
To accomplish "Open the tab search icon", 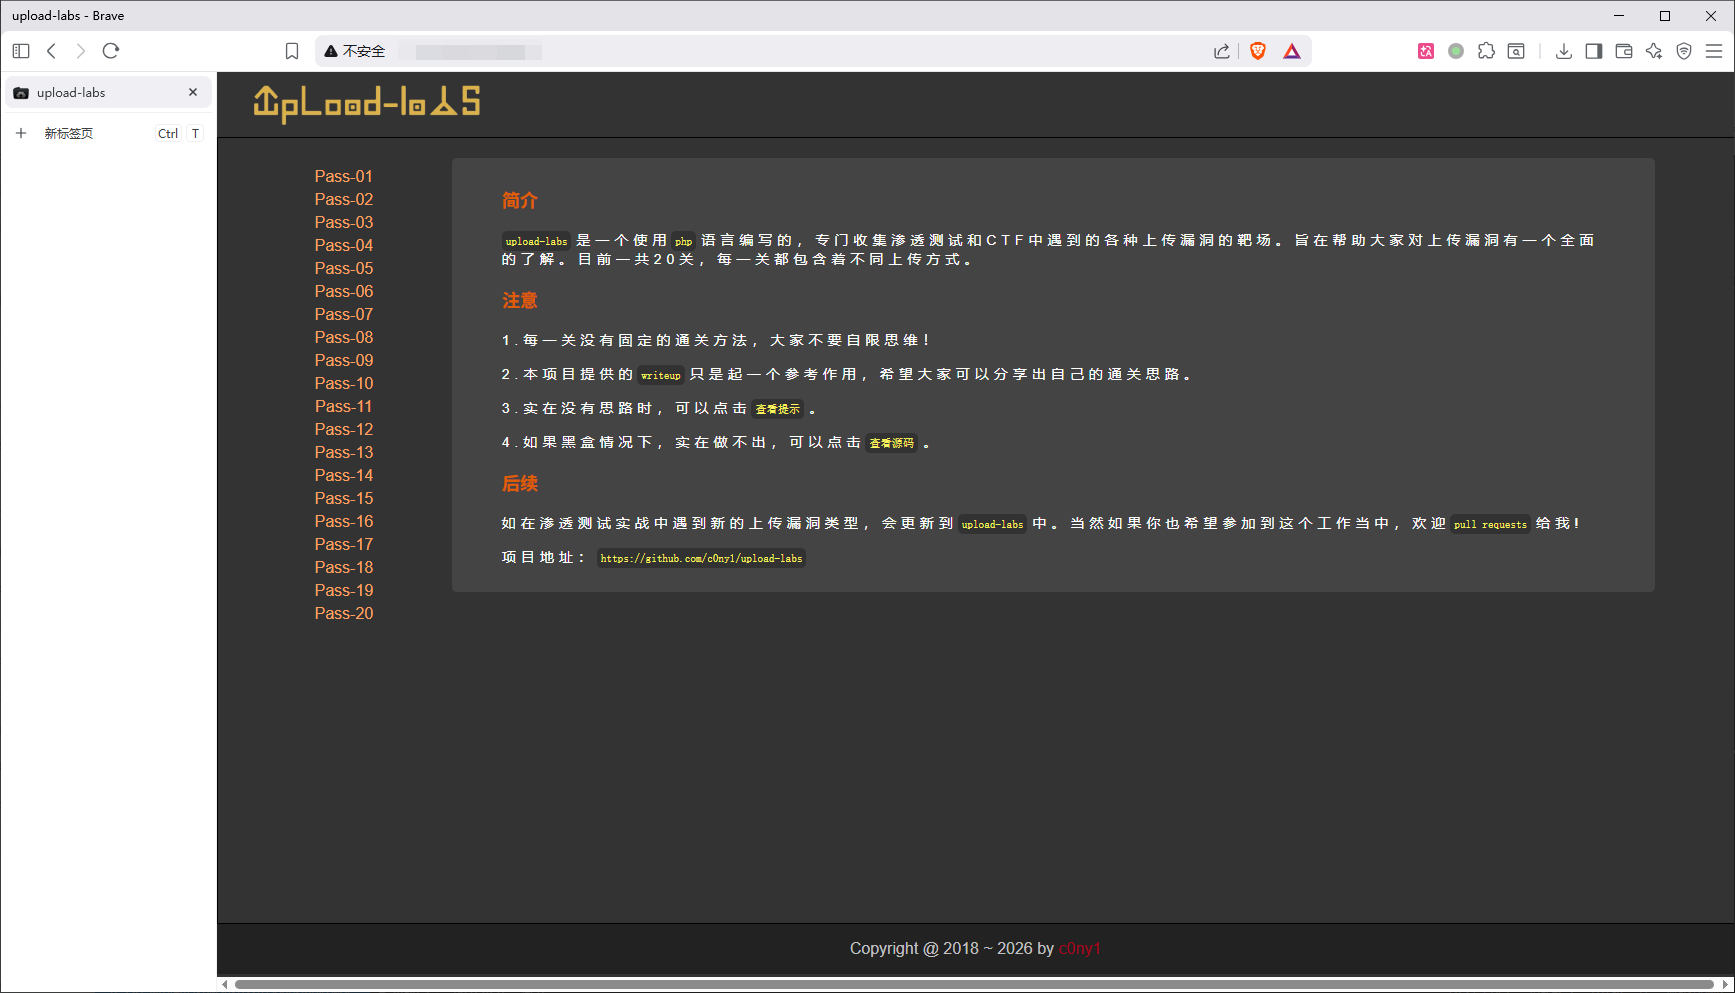I will pyautogui.click(x=1516, y=51).
